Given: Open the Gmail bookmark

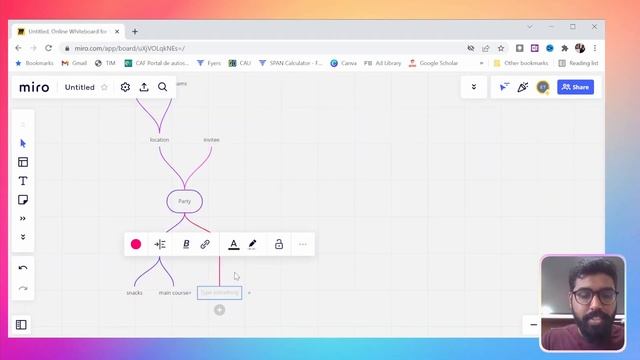Looking at the screenshot, I should click(x=74, y=63).
